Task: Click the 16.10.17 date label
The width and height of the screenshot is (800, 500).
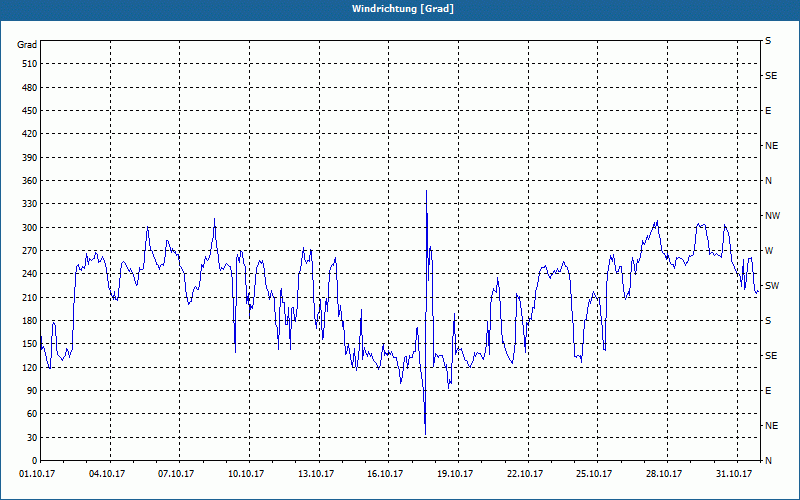Action: [x=385, y=474]
